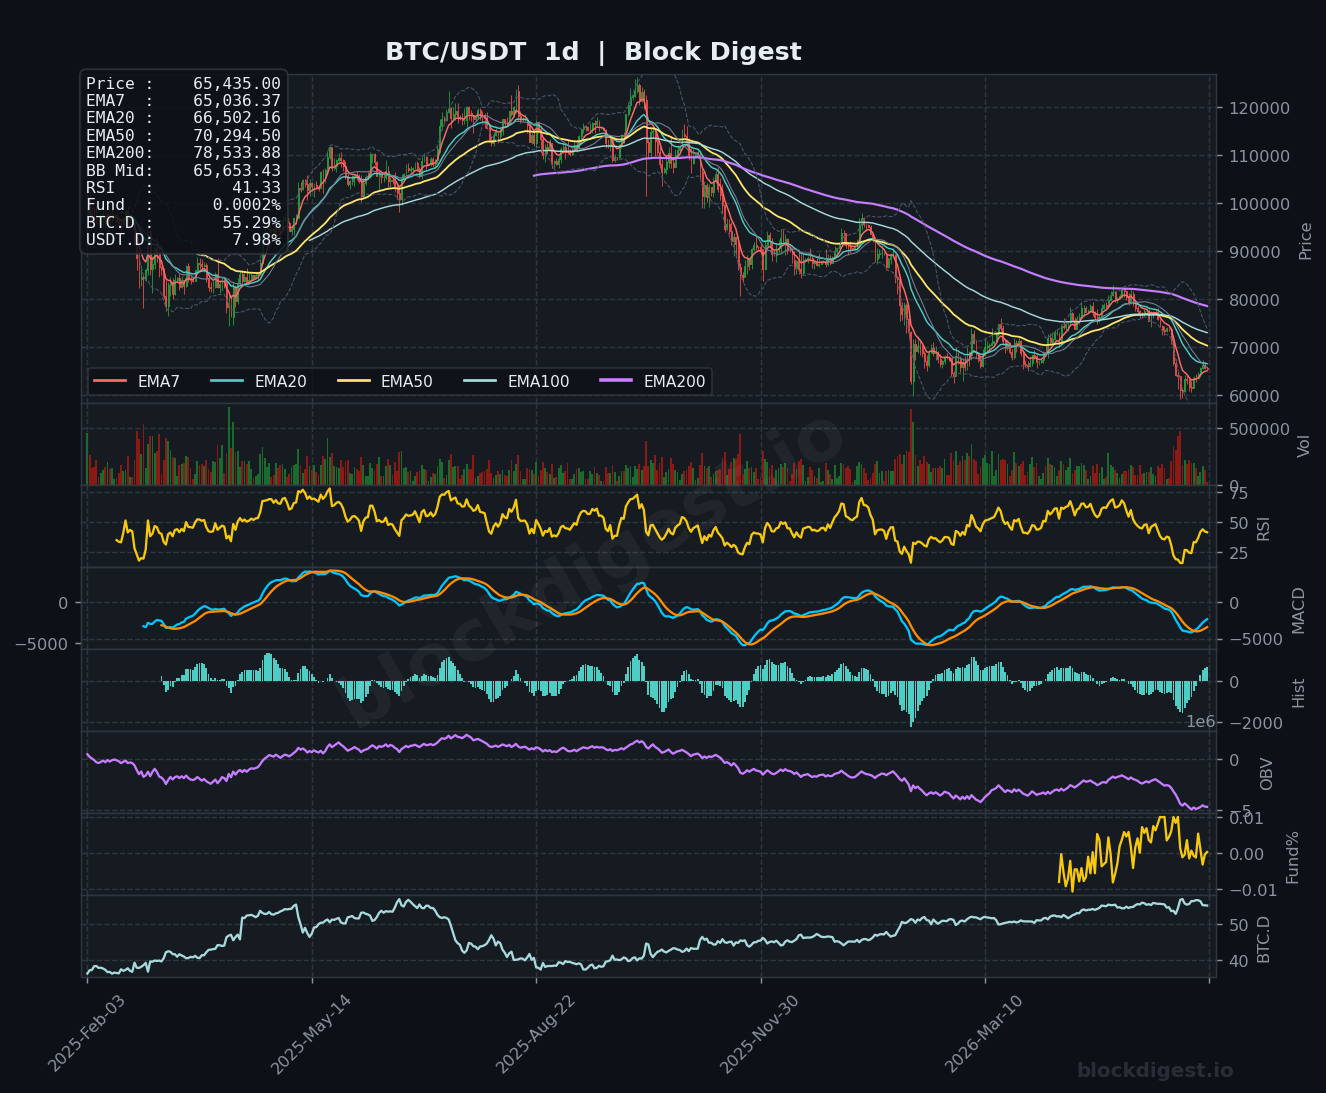Click the Fund value 0.0002%
The height and width of the screenshot is (1093, 1326).
pyautogui.click(x=246, y=205)
